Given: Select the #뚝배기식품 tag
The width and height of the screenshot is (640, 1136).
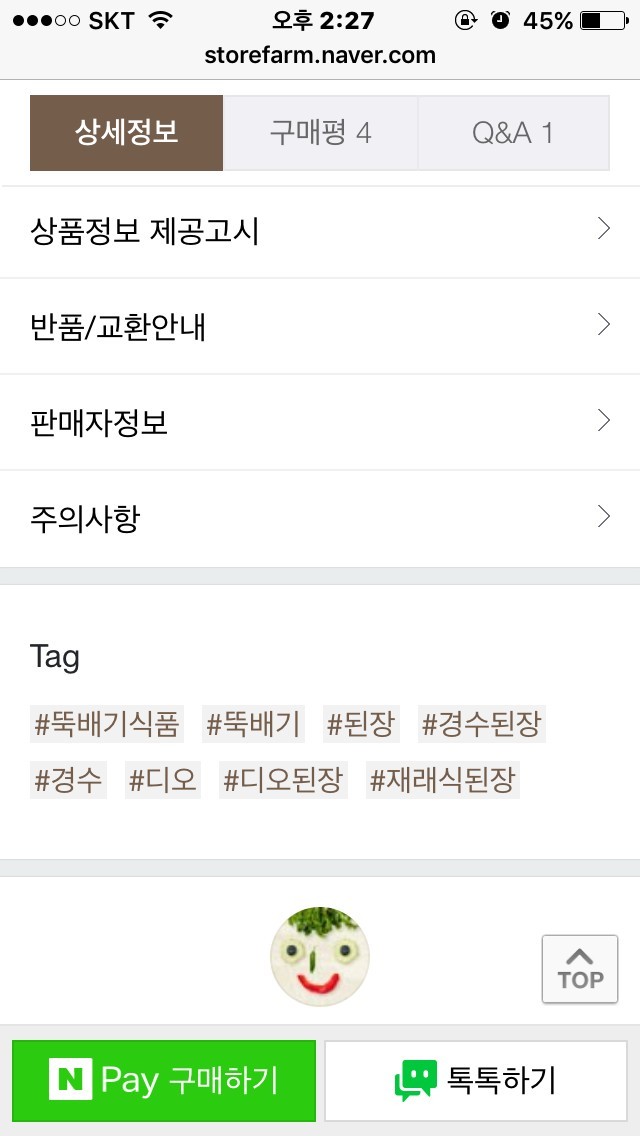Looking at the screenshot, I should click(107, 724).
